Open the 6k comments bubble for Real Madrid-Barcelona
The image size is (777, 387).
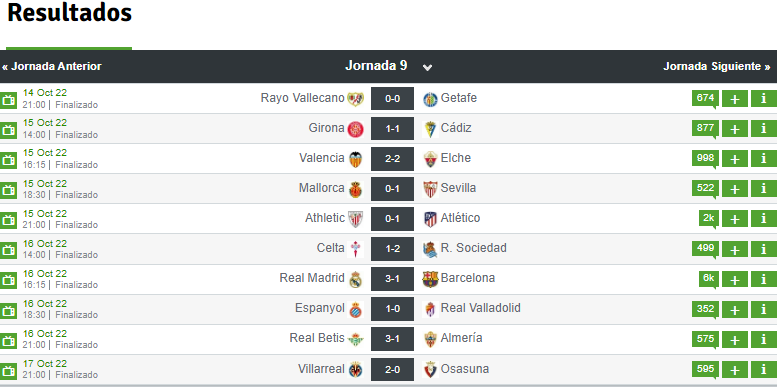[709, 279]
